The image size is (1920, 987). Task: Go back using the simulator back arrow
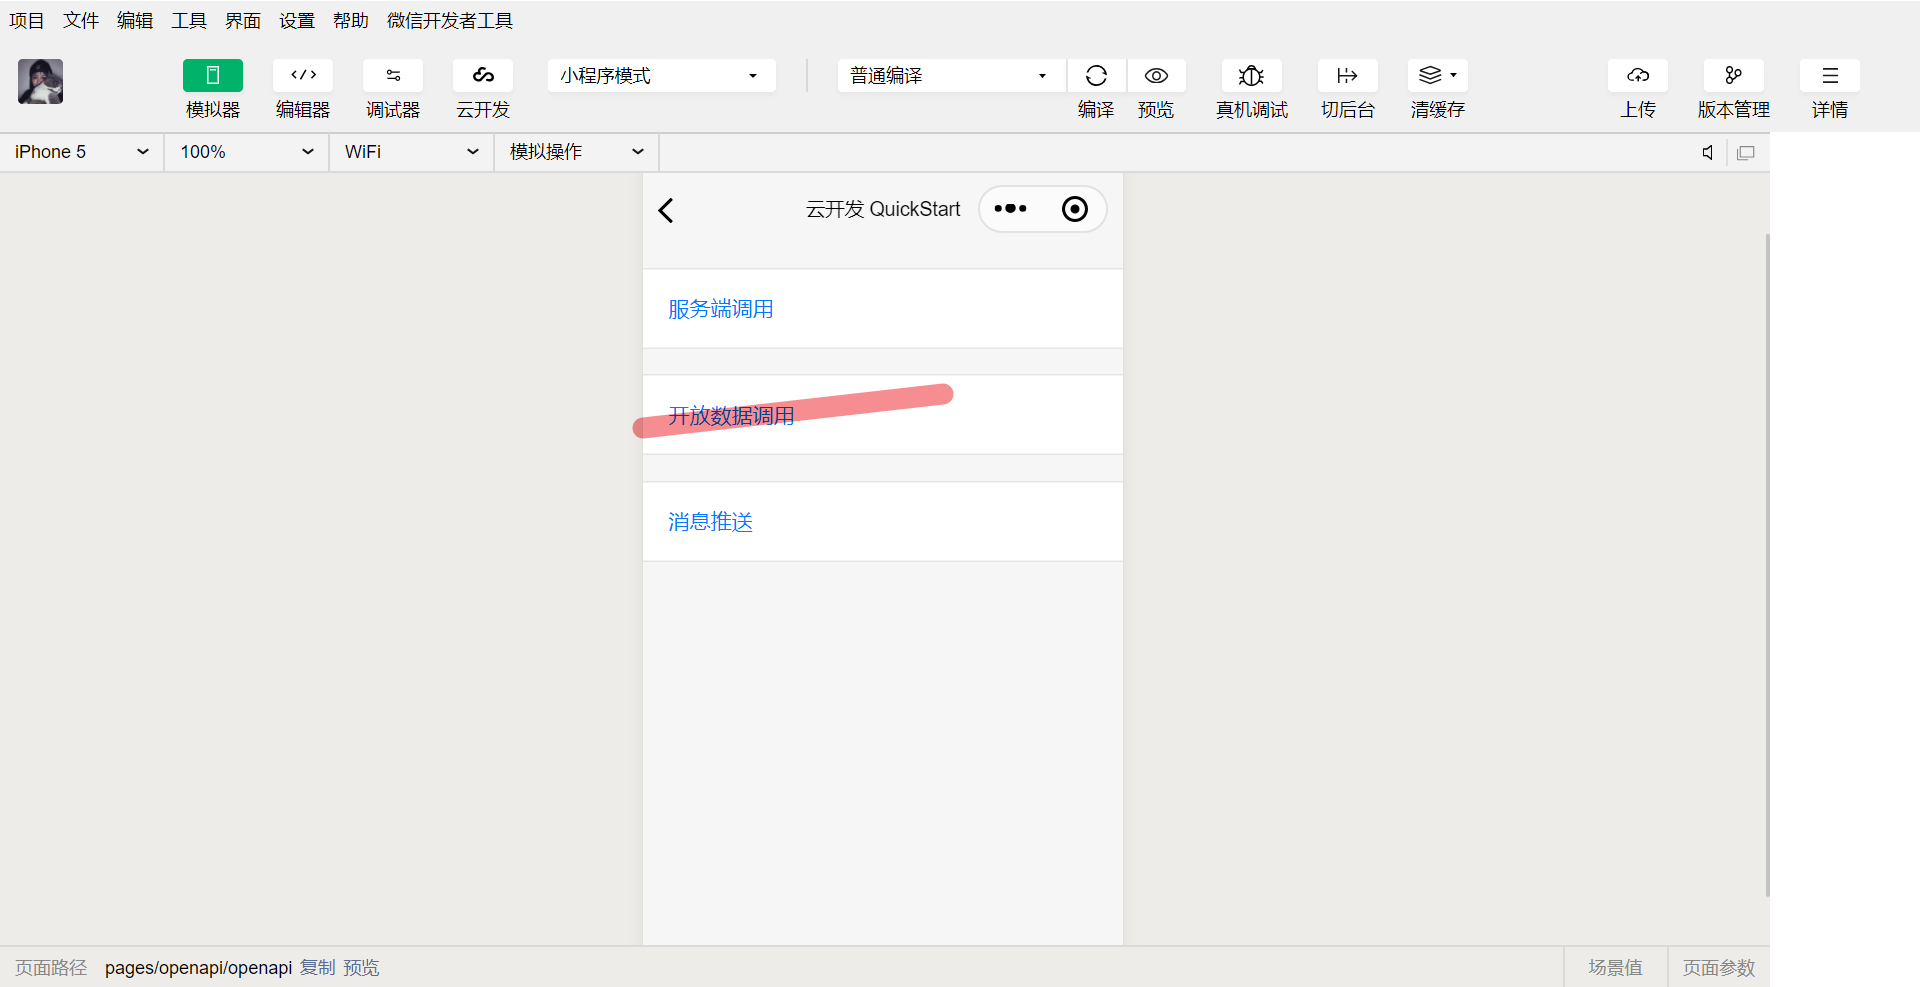[x=666, y=210]
